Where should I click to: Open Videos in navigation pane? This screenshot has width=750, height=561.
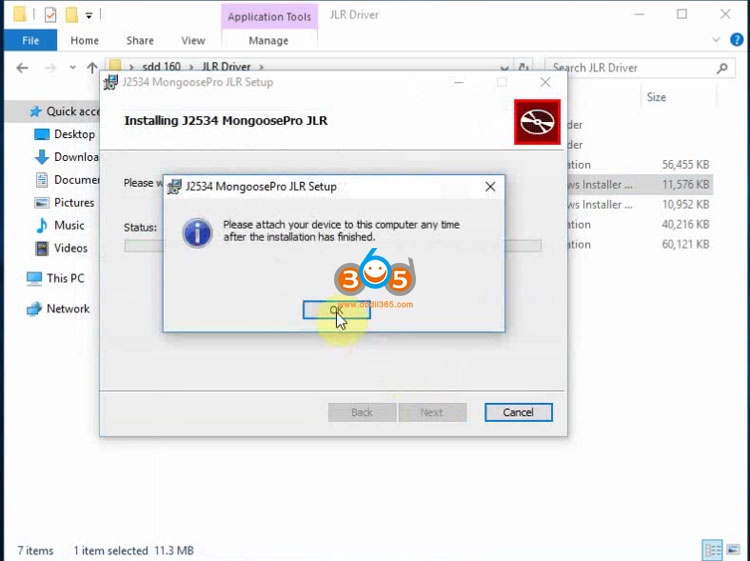pos(62,248)
